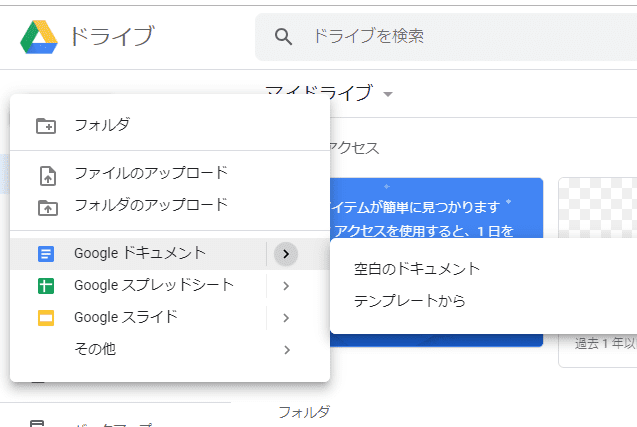
Task: Click the ドライブ title text
Action: point(112,37)
